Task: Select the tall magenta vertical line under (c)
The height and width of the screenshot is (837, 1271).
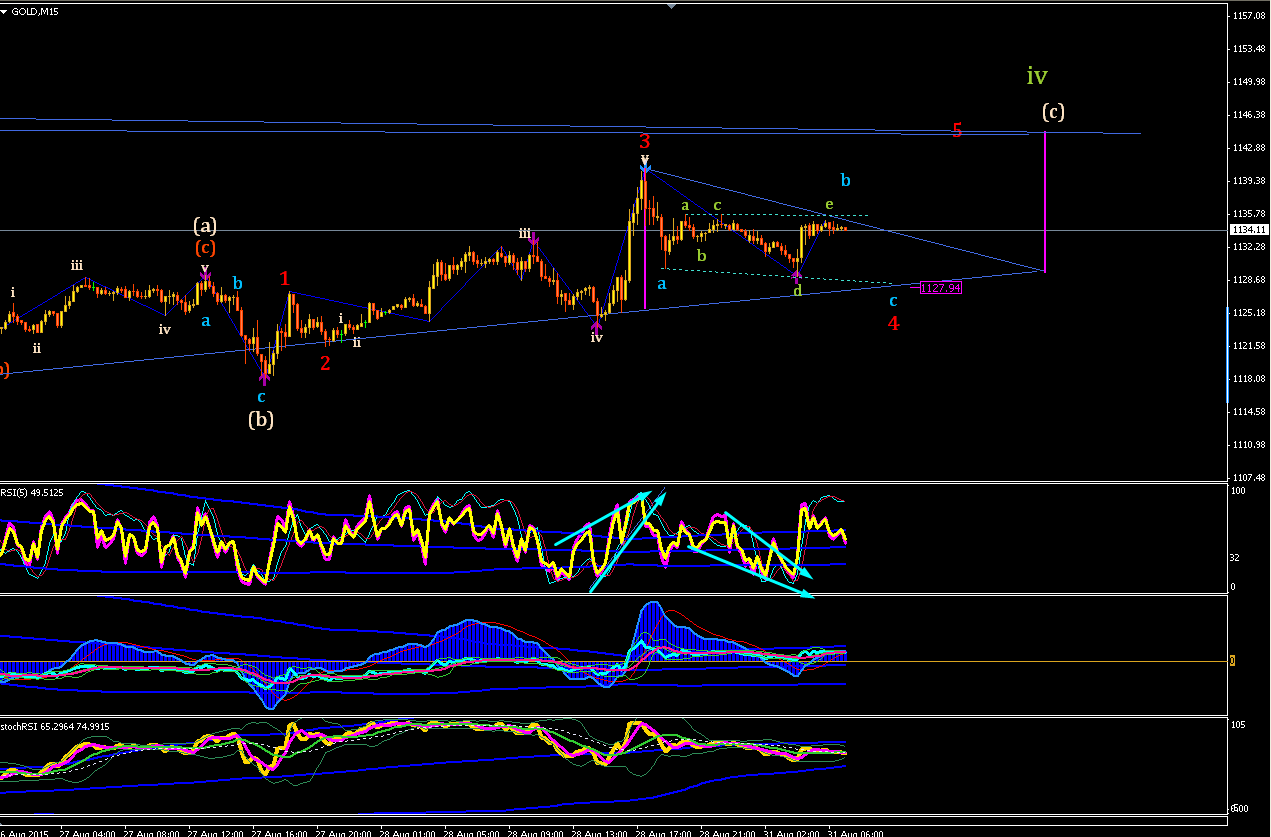Action: coord(1045,201)
